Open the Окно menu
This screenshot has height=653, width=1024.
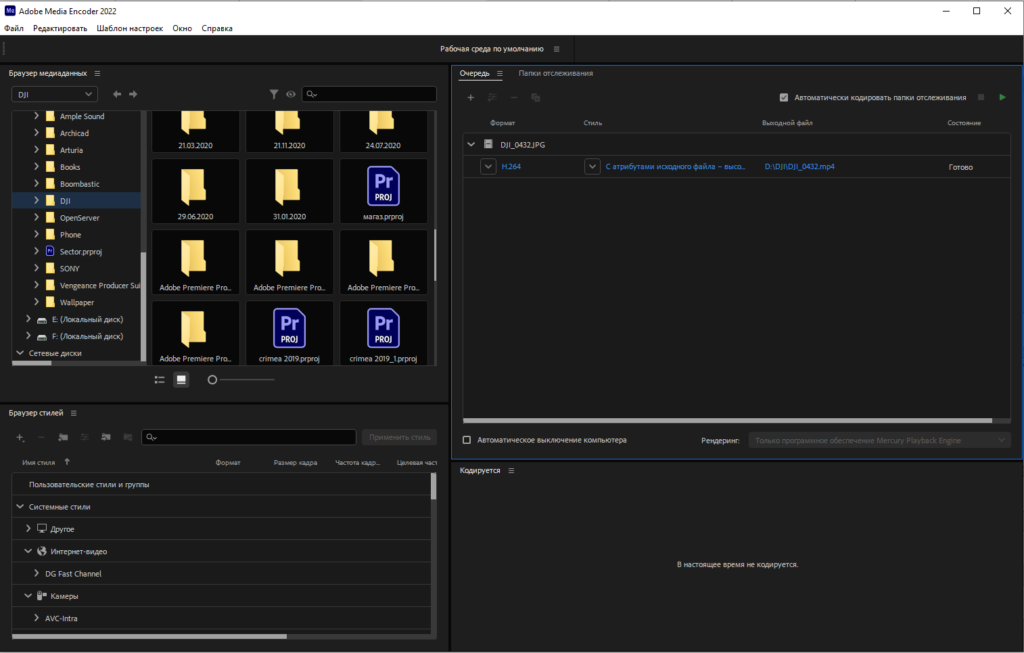pos(182,28)
